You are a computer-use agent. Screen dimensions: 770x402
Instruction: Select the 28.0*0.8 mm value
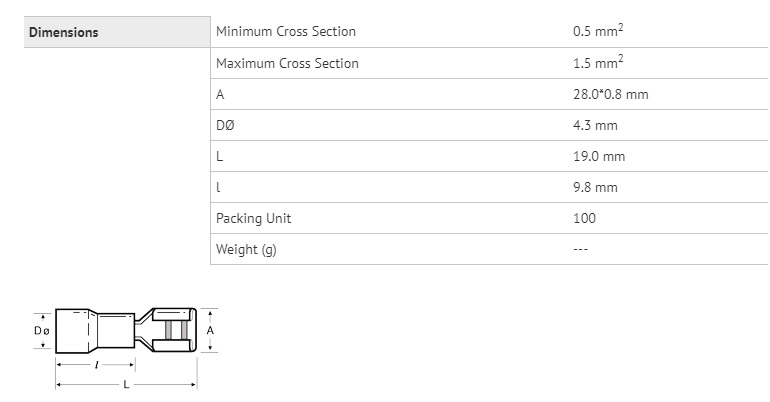[x=610, y=94]
